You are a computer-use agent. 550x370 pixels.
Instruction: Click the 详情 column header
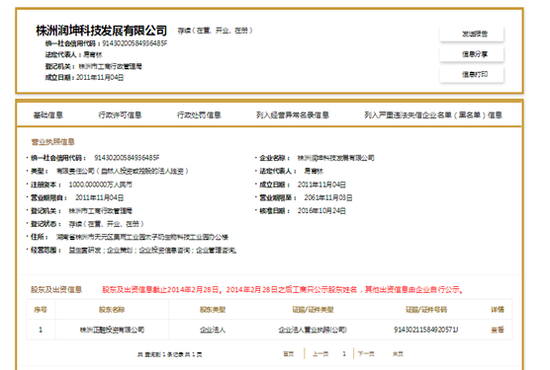click(497, 310)
